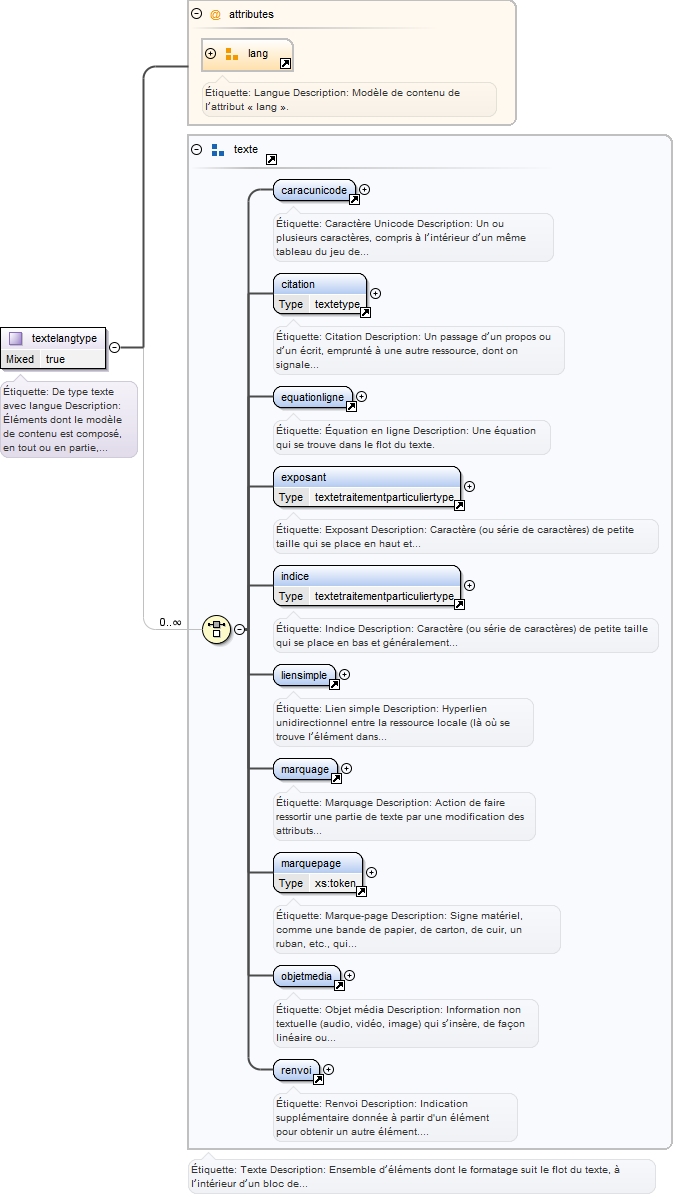The height and width of the screenshot is (1197, 674).
Task: Open objetmedia reference arrow icon
Action: 339,986
